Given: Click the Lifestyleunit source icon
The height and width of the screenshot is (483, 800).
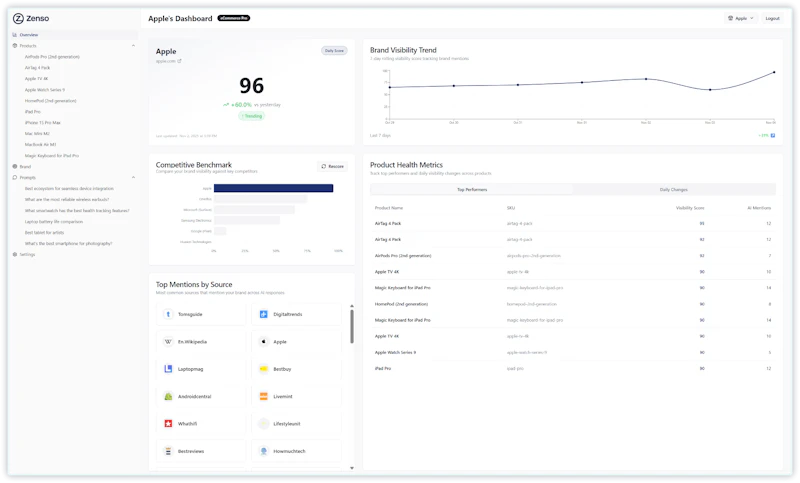Looking at the screenshot, I should pyautogui.click(x=264, y=423).
